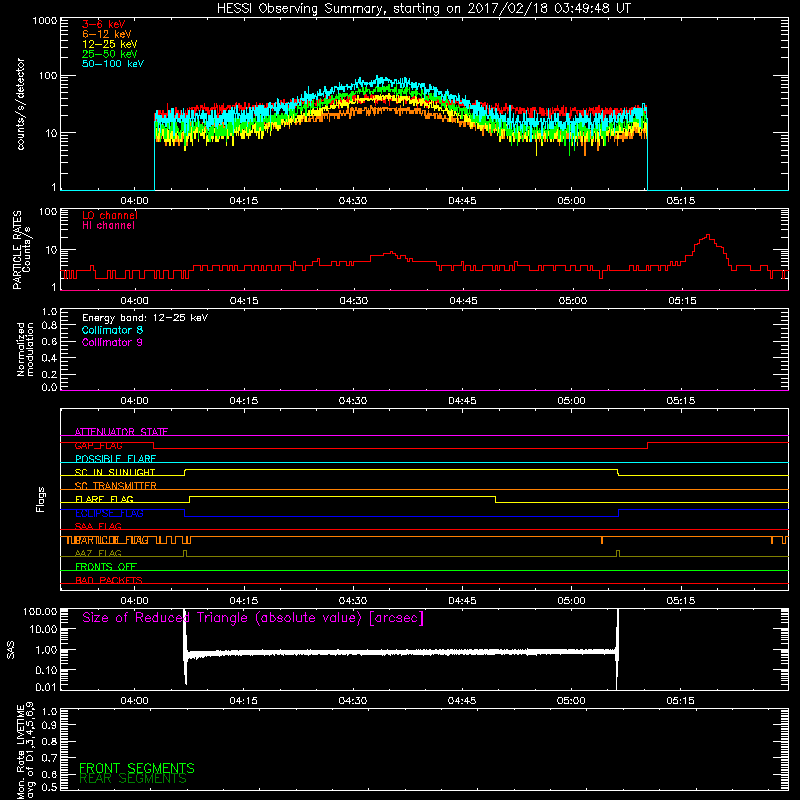Select the Collimator 8 legend label
The image size is (800, 800).
(112, 330)
